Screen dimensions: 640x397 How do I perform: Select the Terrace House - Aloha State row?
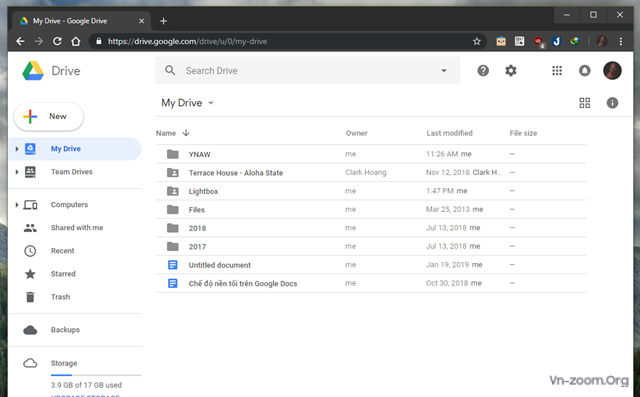click(371, 173)
